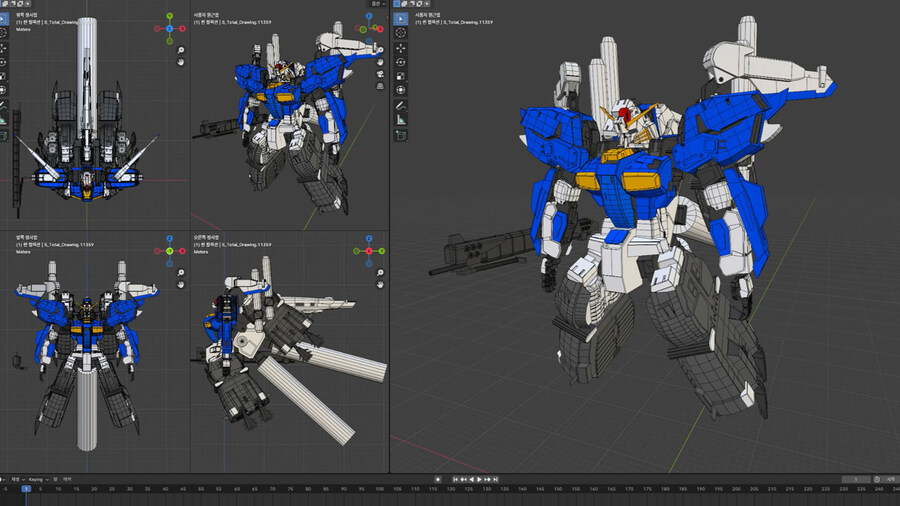Viewport: 900px width, 506px height.
Task: Play animation in reverse
Action: [x=471, y=479]
